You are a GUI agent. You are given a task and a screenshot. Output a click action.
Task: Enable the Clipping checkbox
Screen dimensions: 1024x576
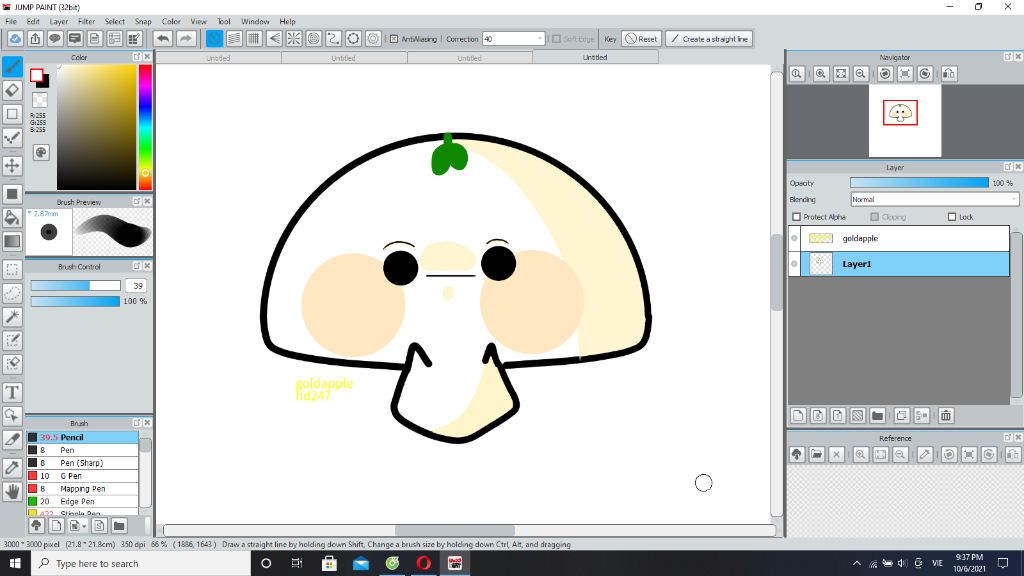click(874, 217)
